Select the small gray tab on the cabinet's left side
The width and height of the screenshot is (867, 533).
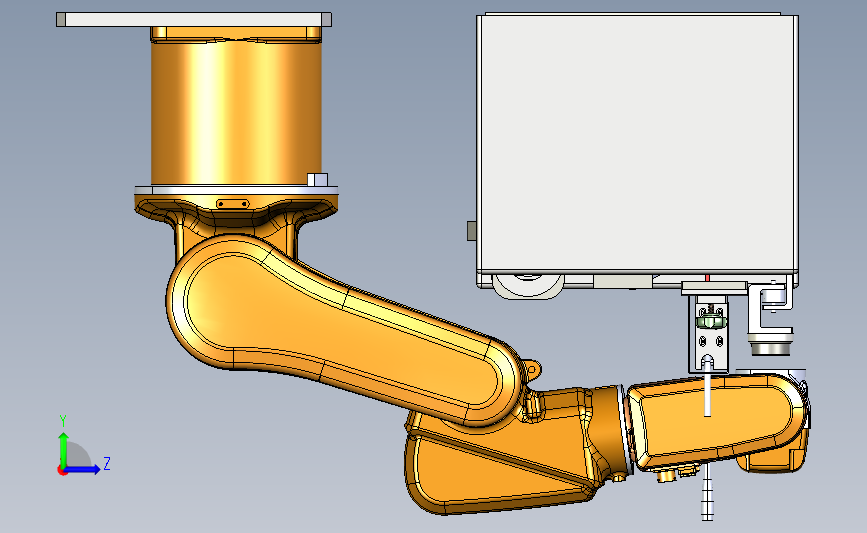point(472,231)
